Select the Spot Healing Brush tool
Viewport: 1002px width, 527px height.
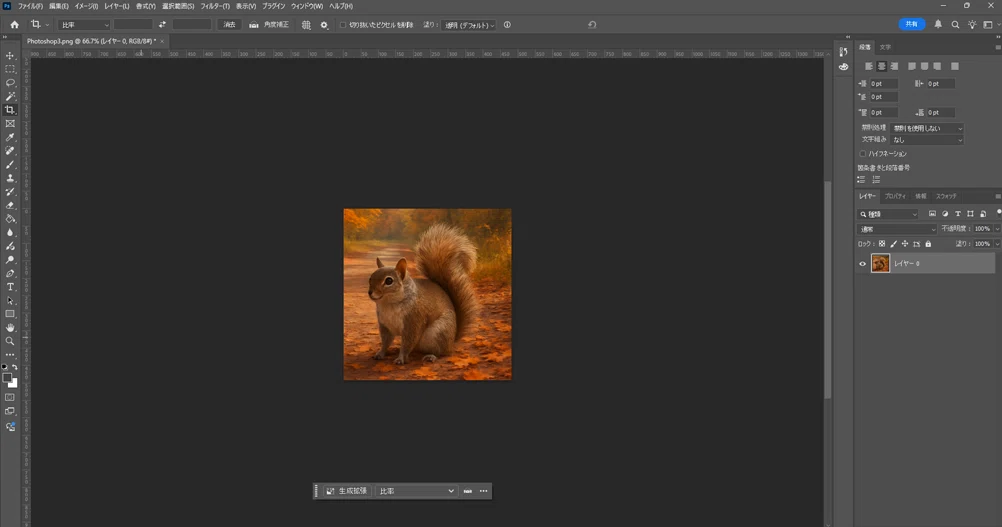pyautogui.click(x=10, y=151)
